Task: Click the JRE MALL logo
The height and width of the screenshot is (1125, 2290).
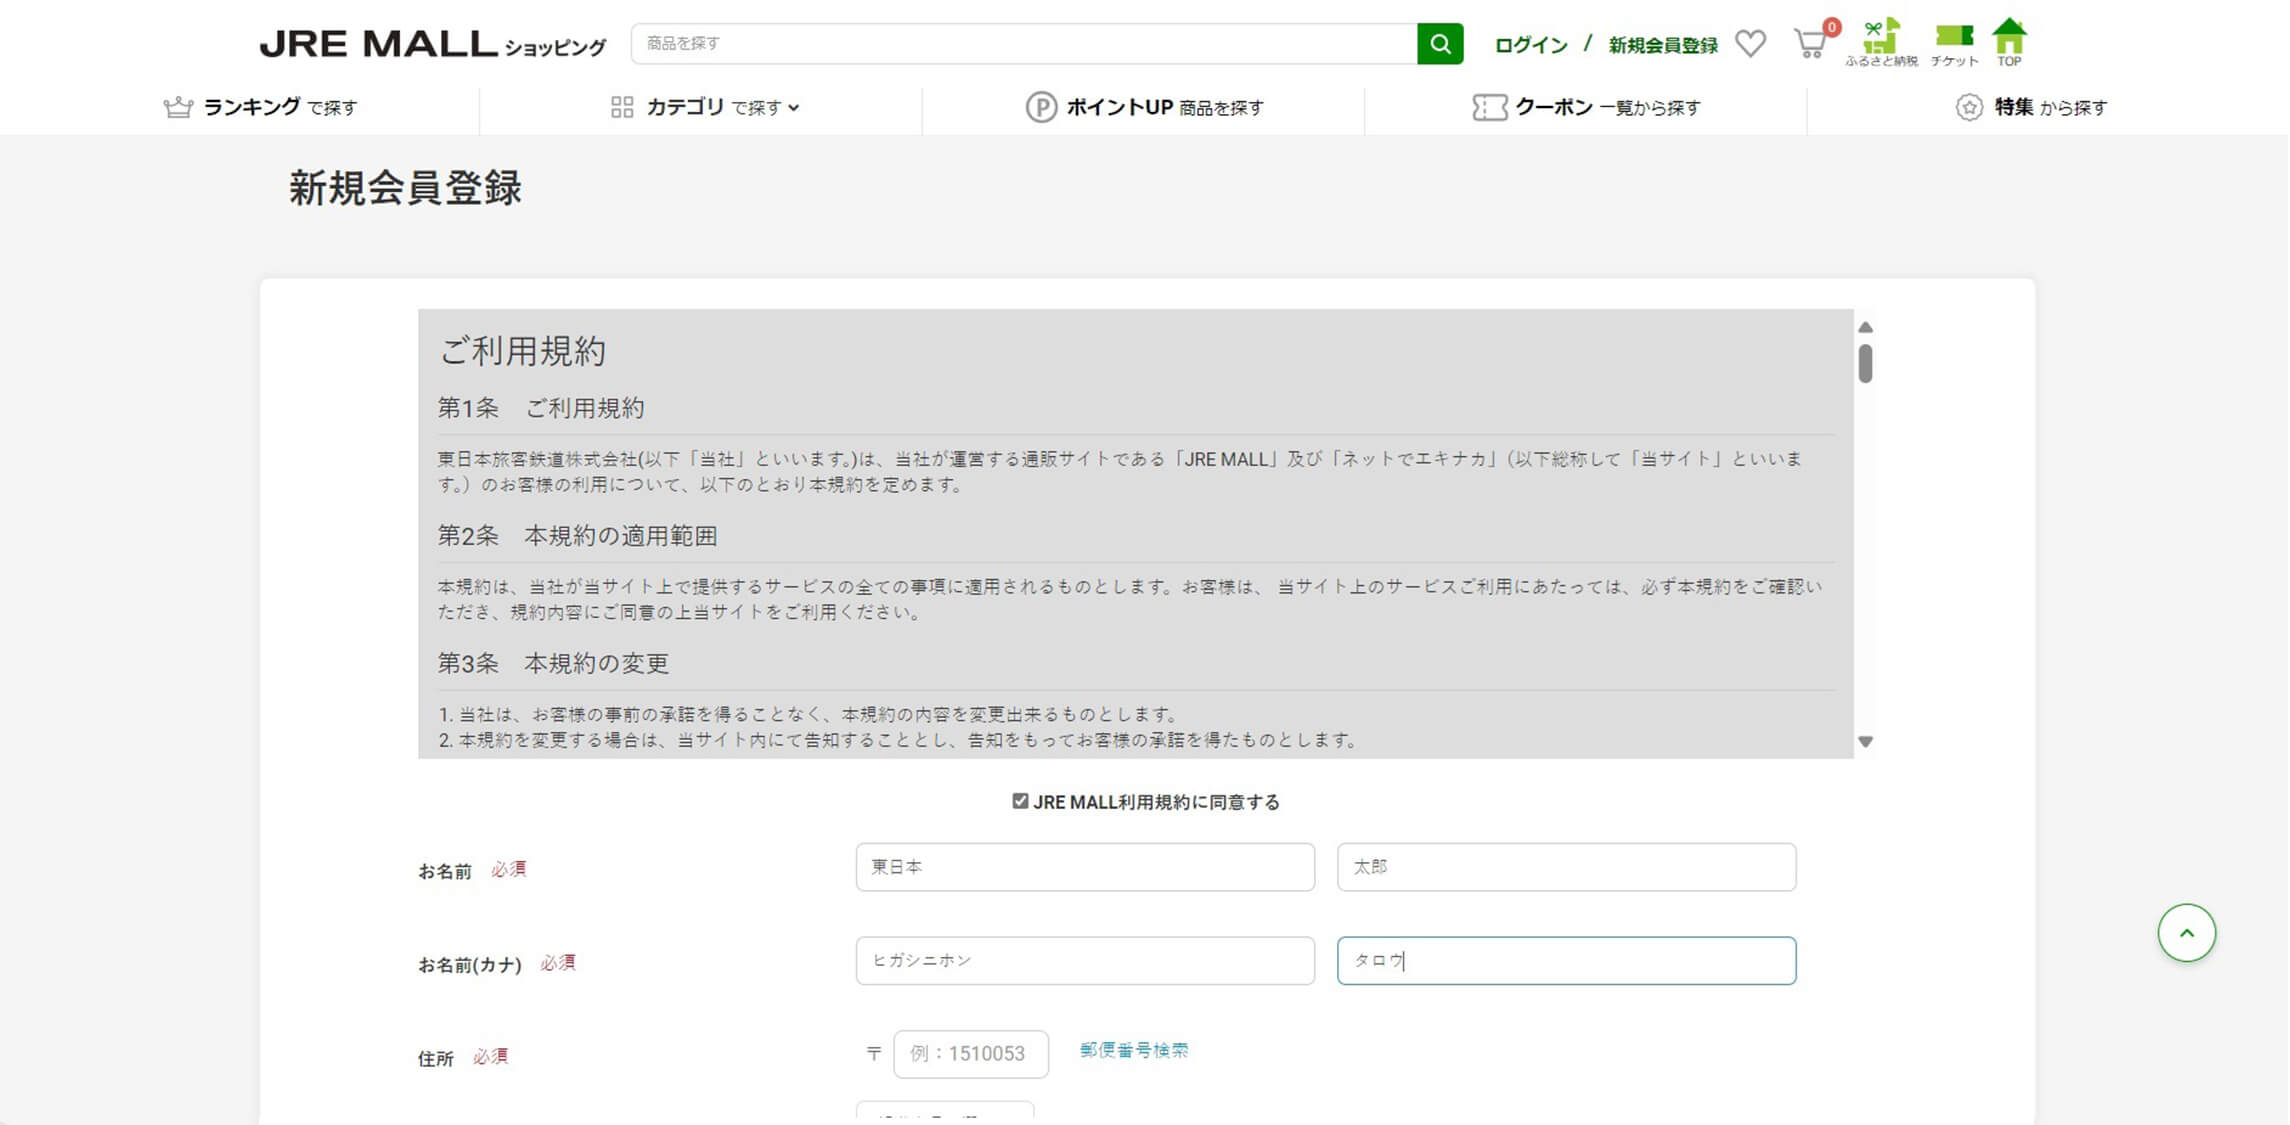Action: coord(432,44)
